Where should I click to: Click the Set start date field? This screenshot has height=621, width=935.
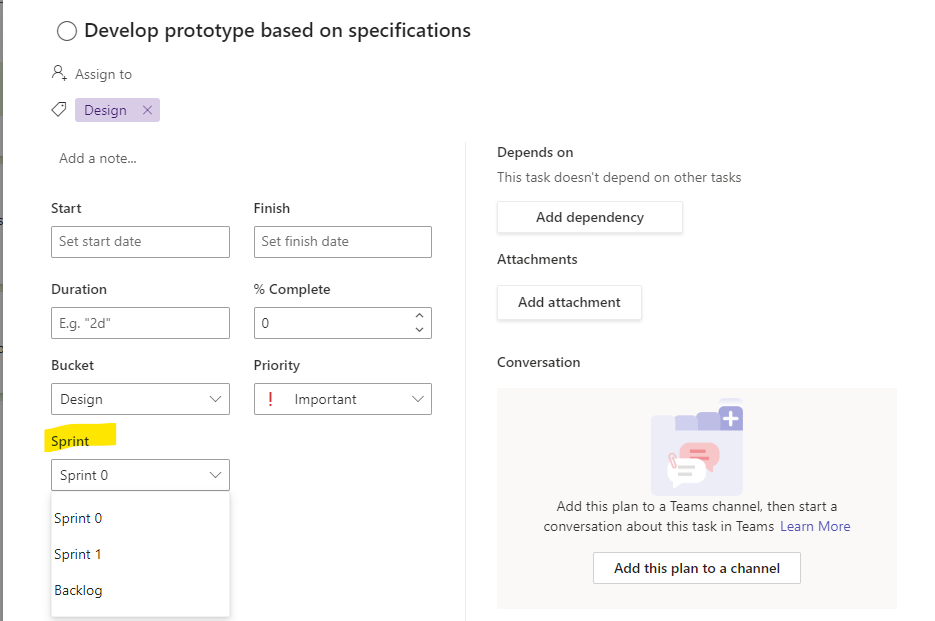point(140,241)
